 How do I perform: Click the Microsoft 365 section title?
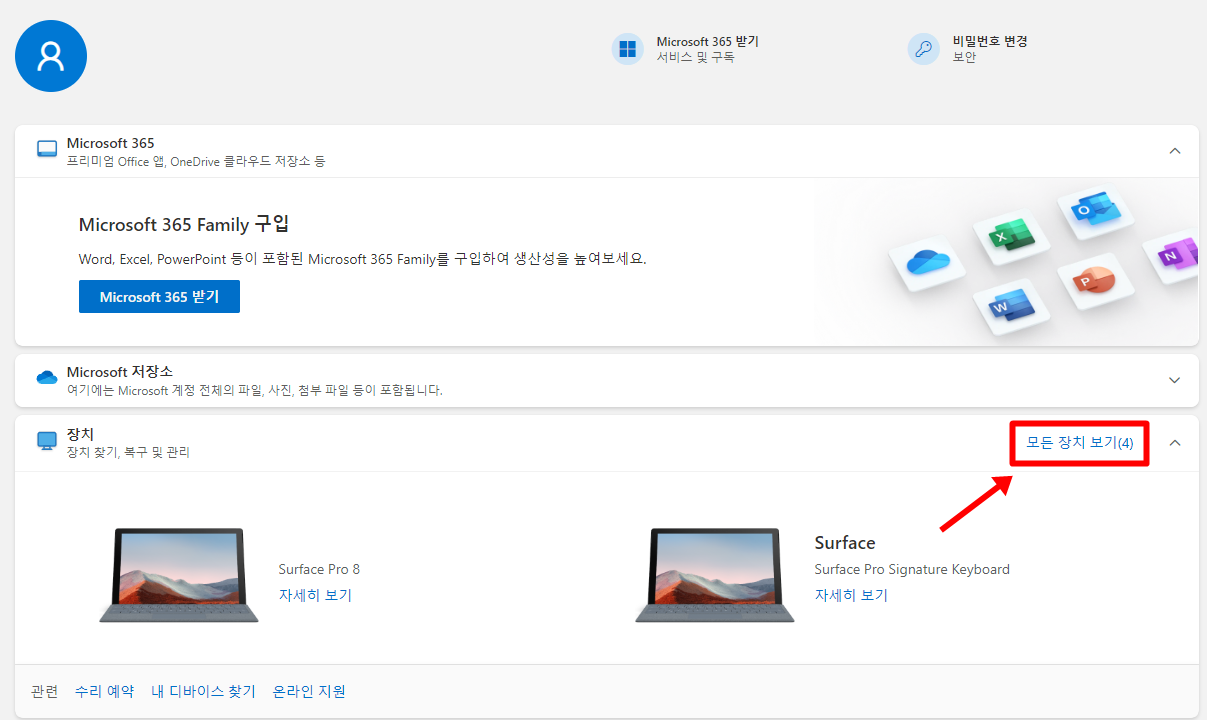[x=110, y=143]
